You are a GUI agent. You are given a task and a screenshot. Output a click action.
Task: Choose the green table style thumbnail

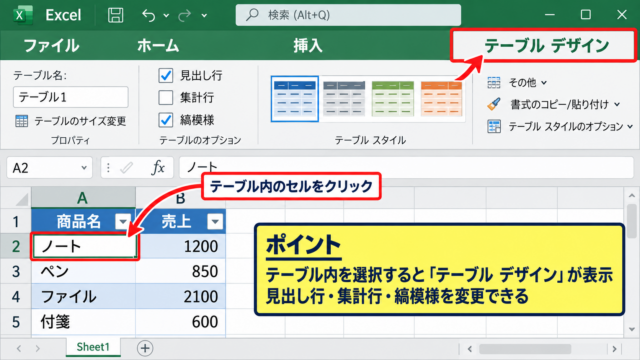pos(393,99)
